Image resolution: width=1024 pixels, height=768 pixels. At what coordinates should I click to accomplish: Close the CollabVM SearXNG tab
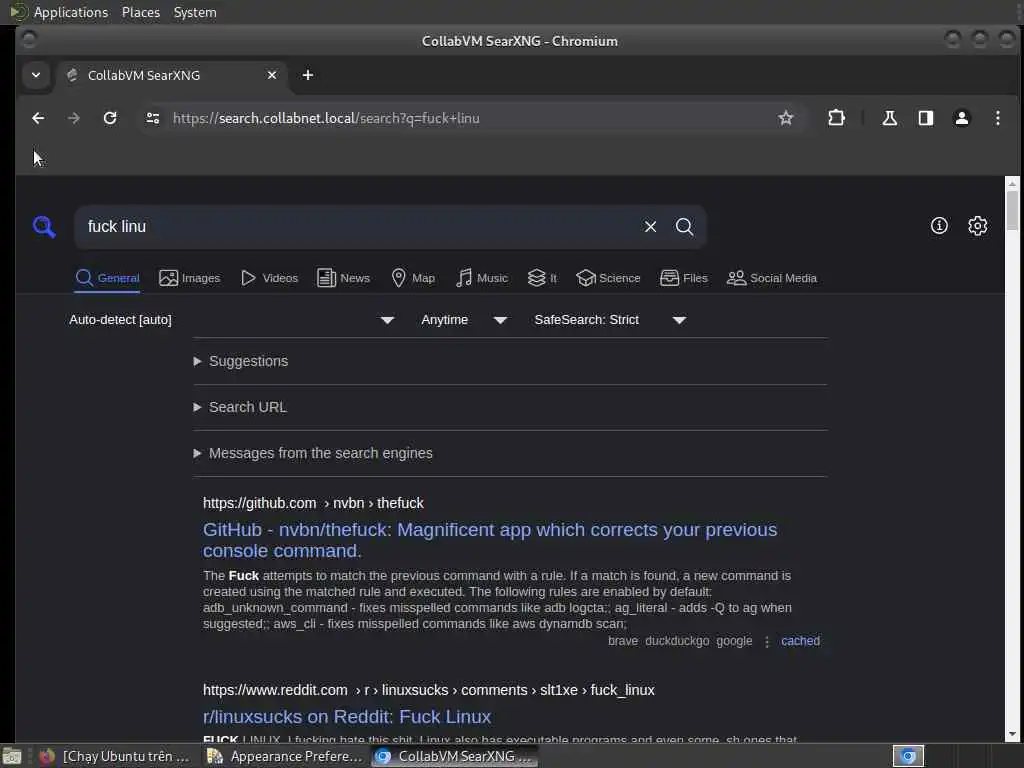coord(272,75)
